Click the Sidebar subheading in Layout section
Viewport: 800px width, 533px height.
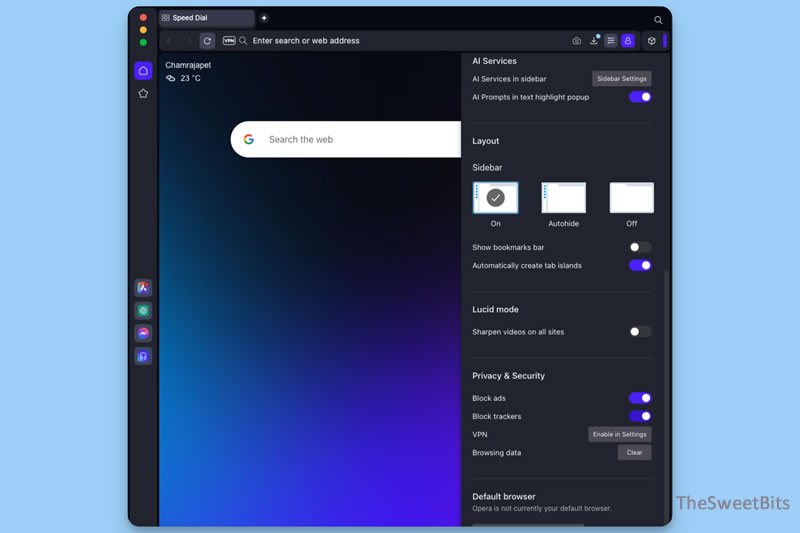[x=487, y=168]
